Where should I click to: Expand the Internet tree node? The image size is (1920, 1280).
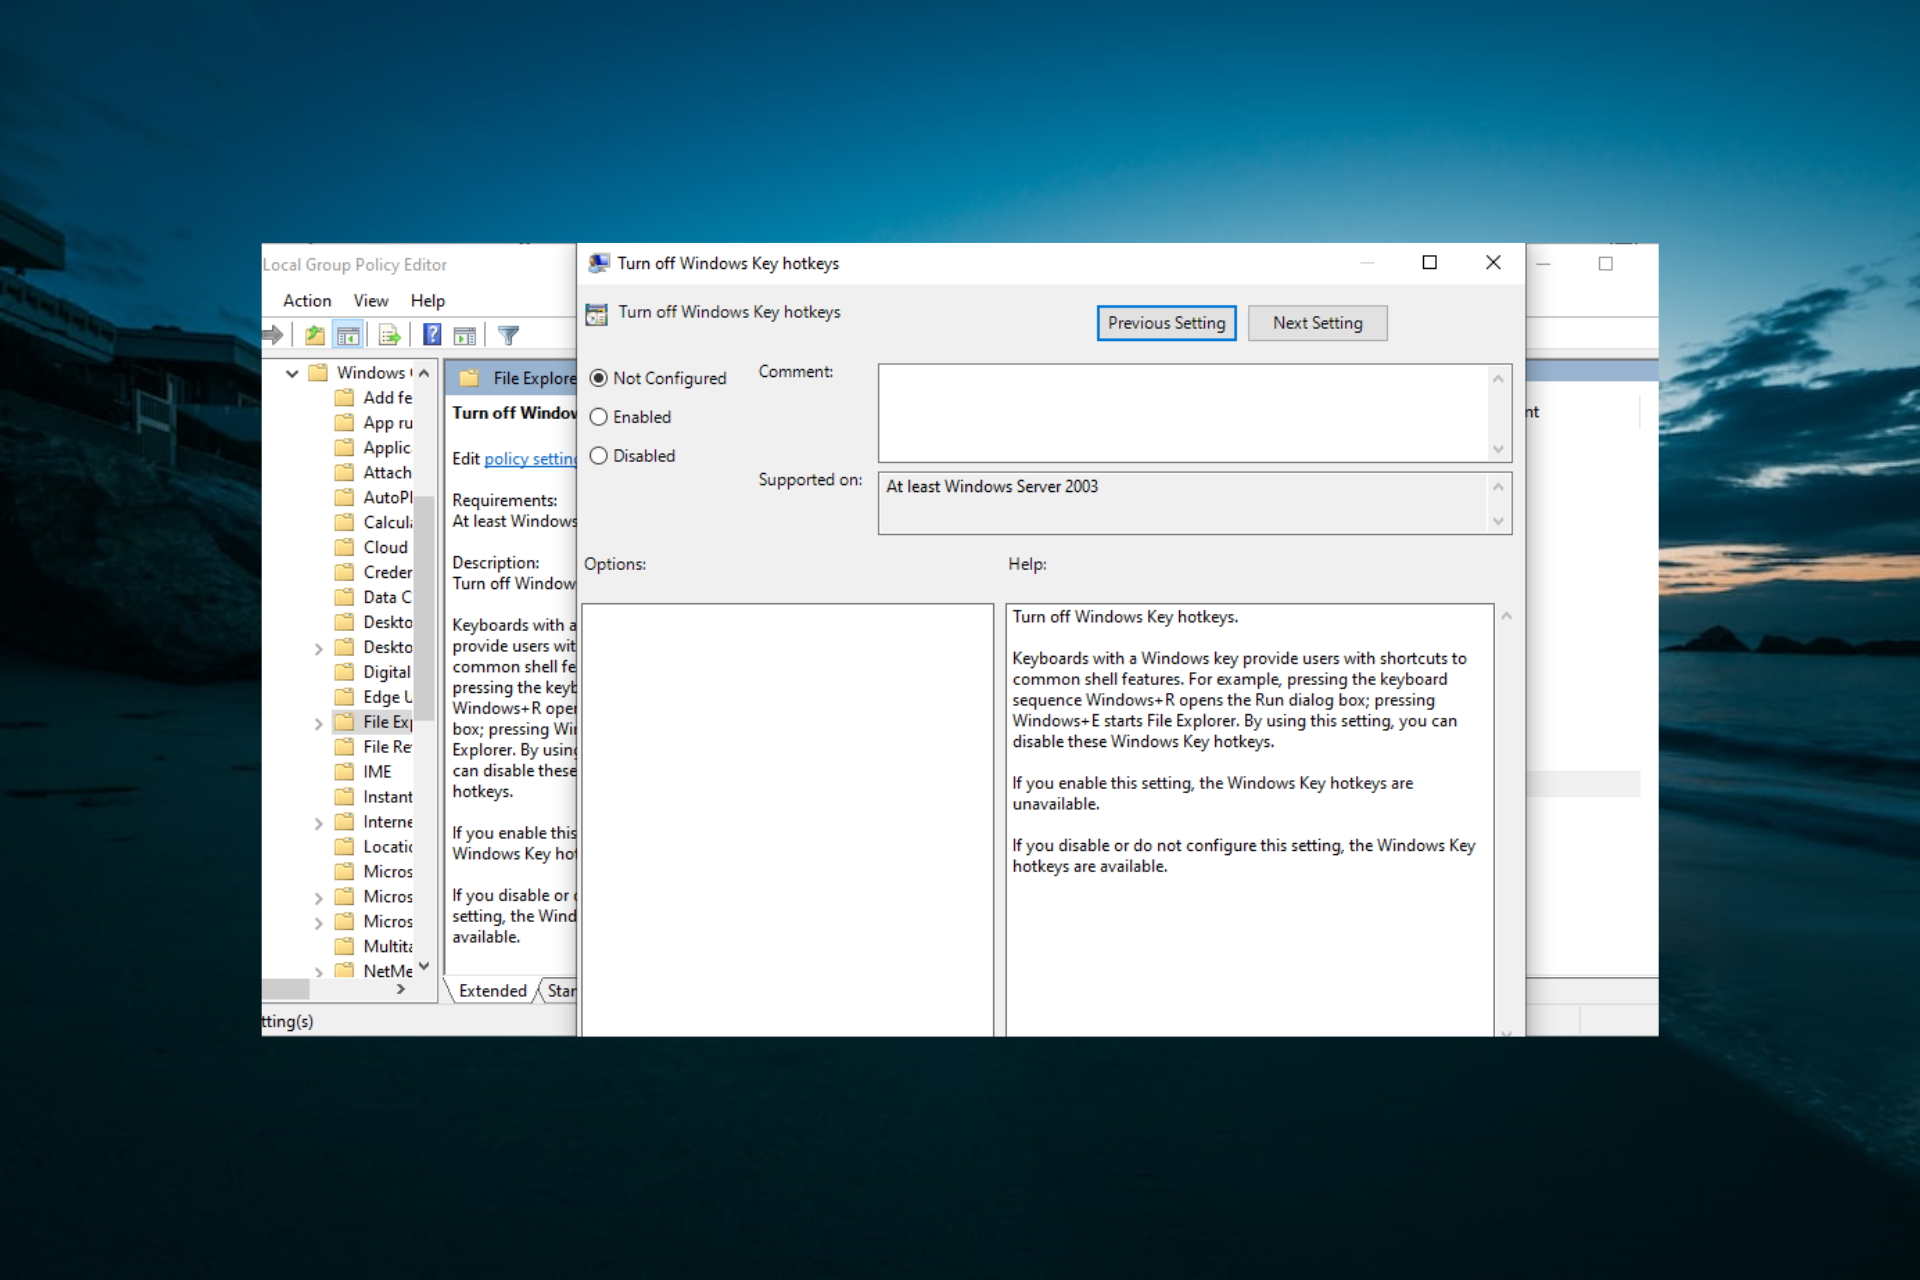point(319,822)
